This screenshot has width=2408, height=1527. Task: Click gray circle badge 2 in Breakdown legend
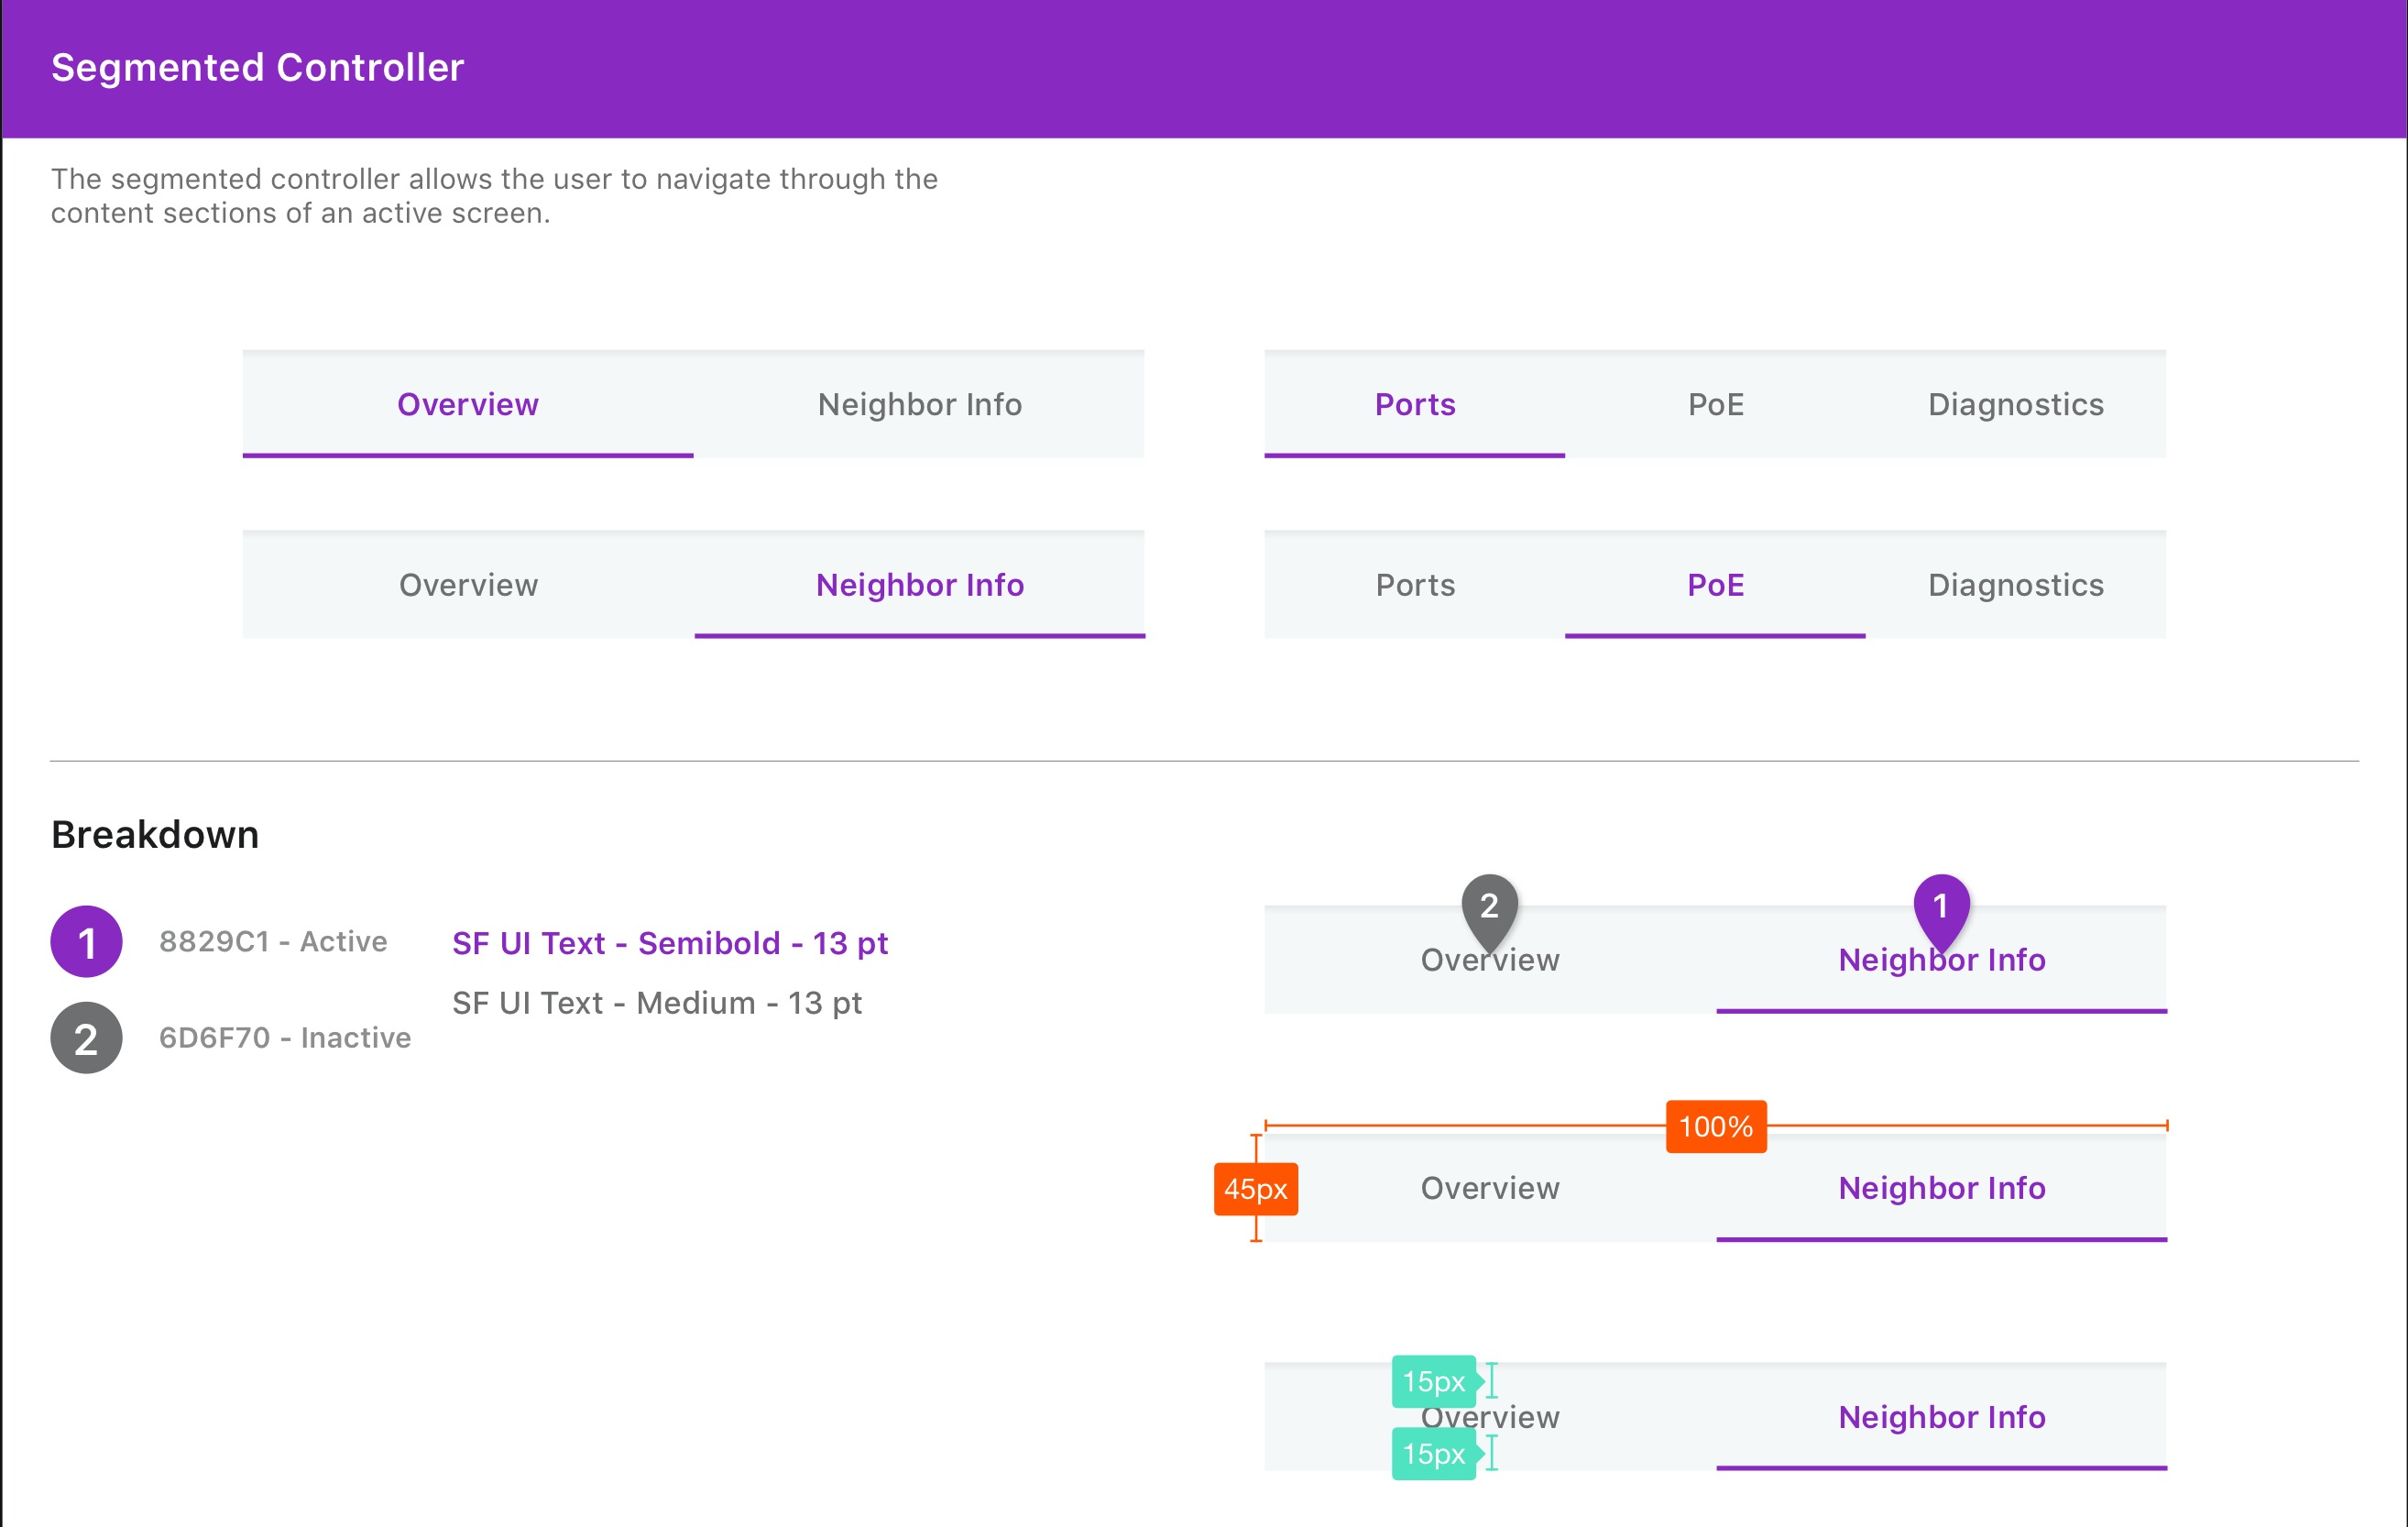coord(87,1038)
